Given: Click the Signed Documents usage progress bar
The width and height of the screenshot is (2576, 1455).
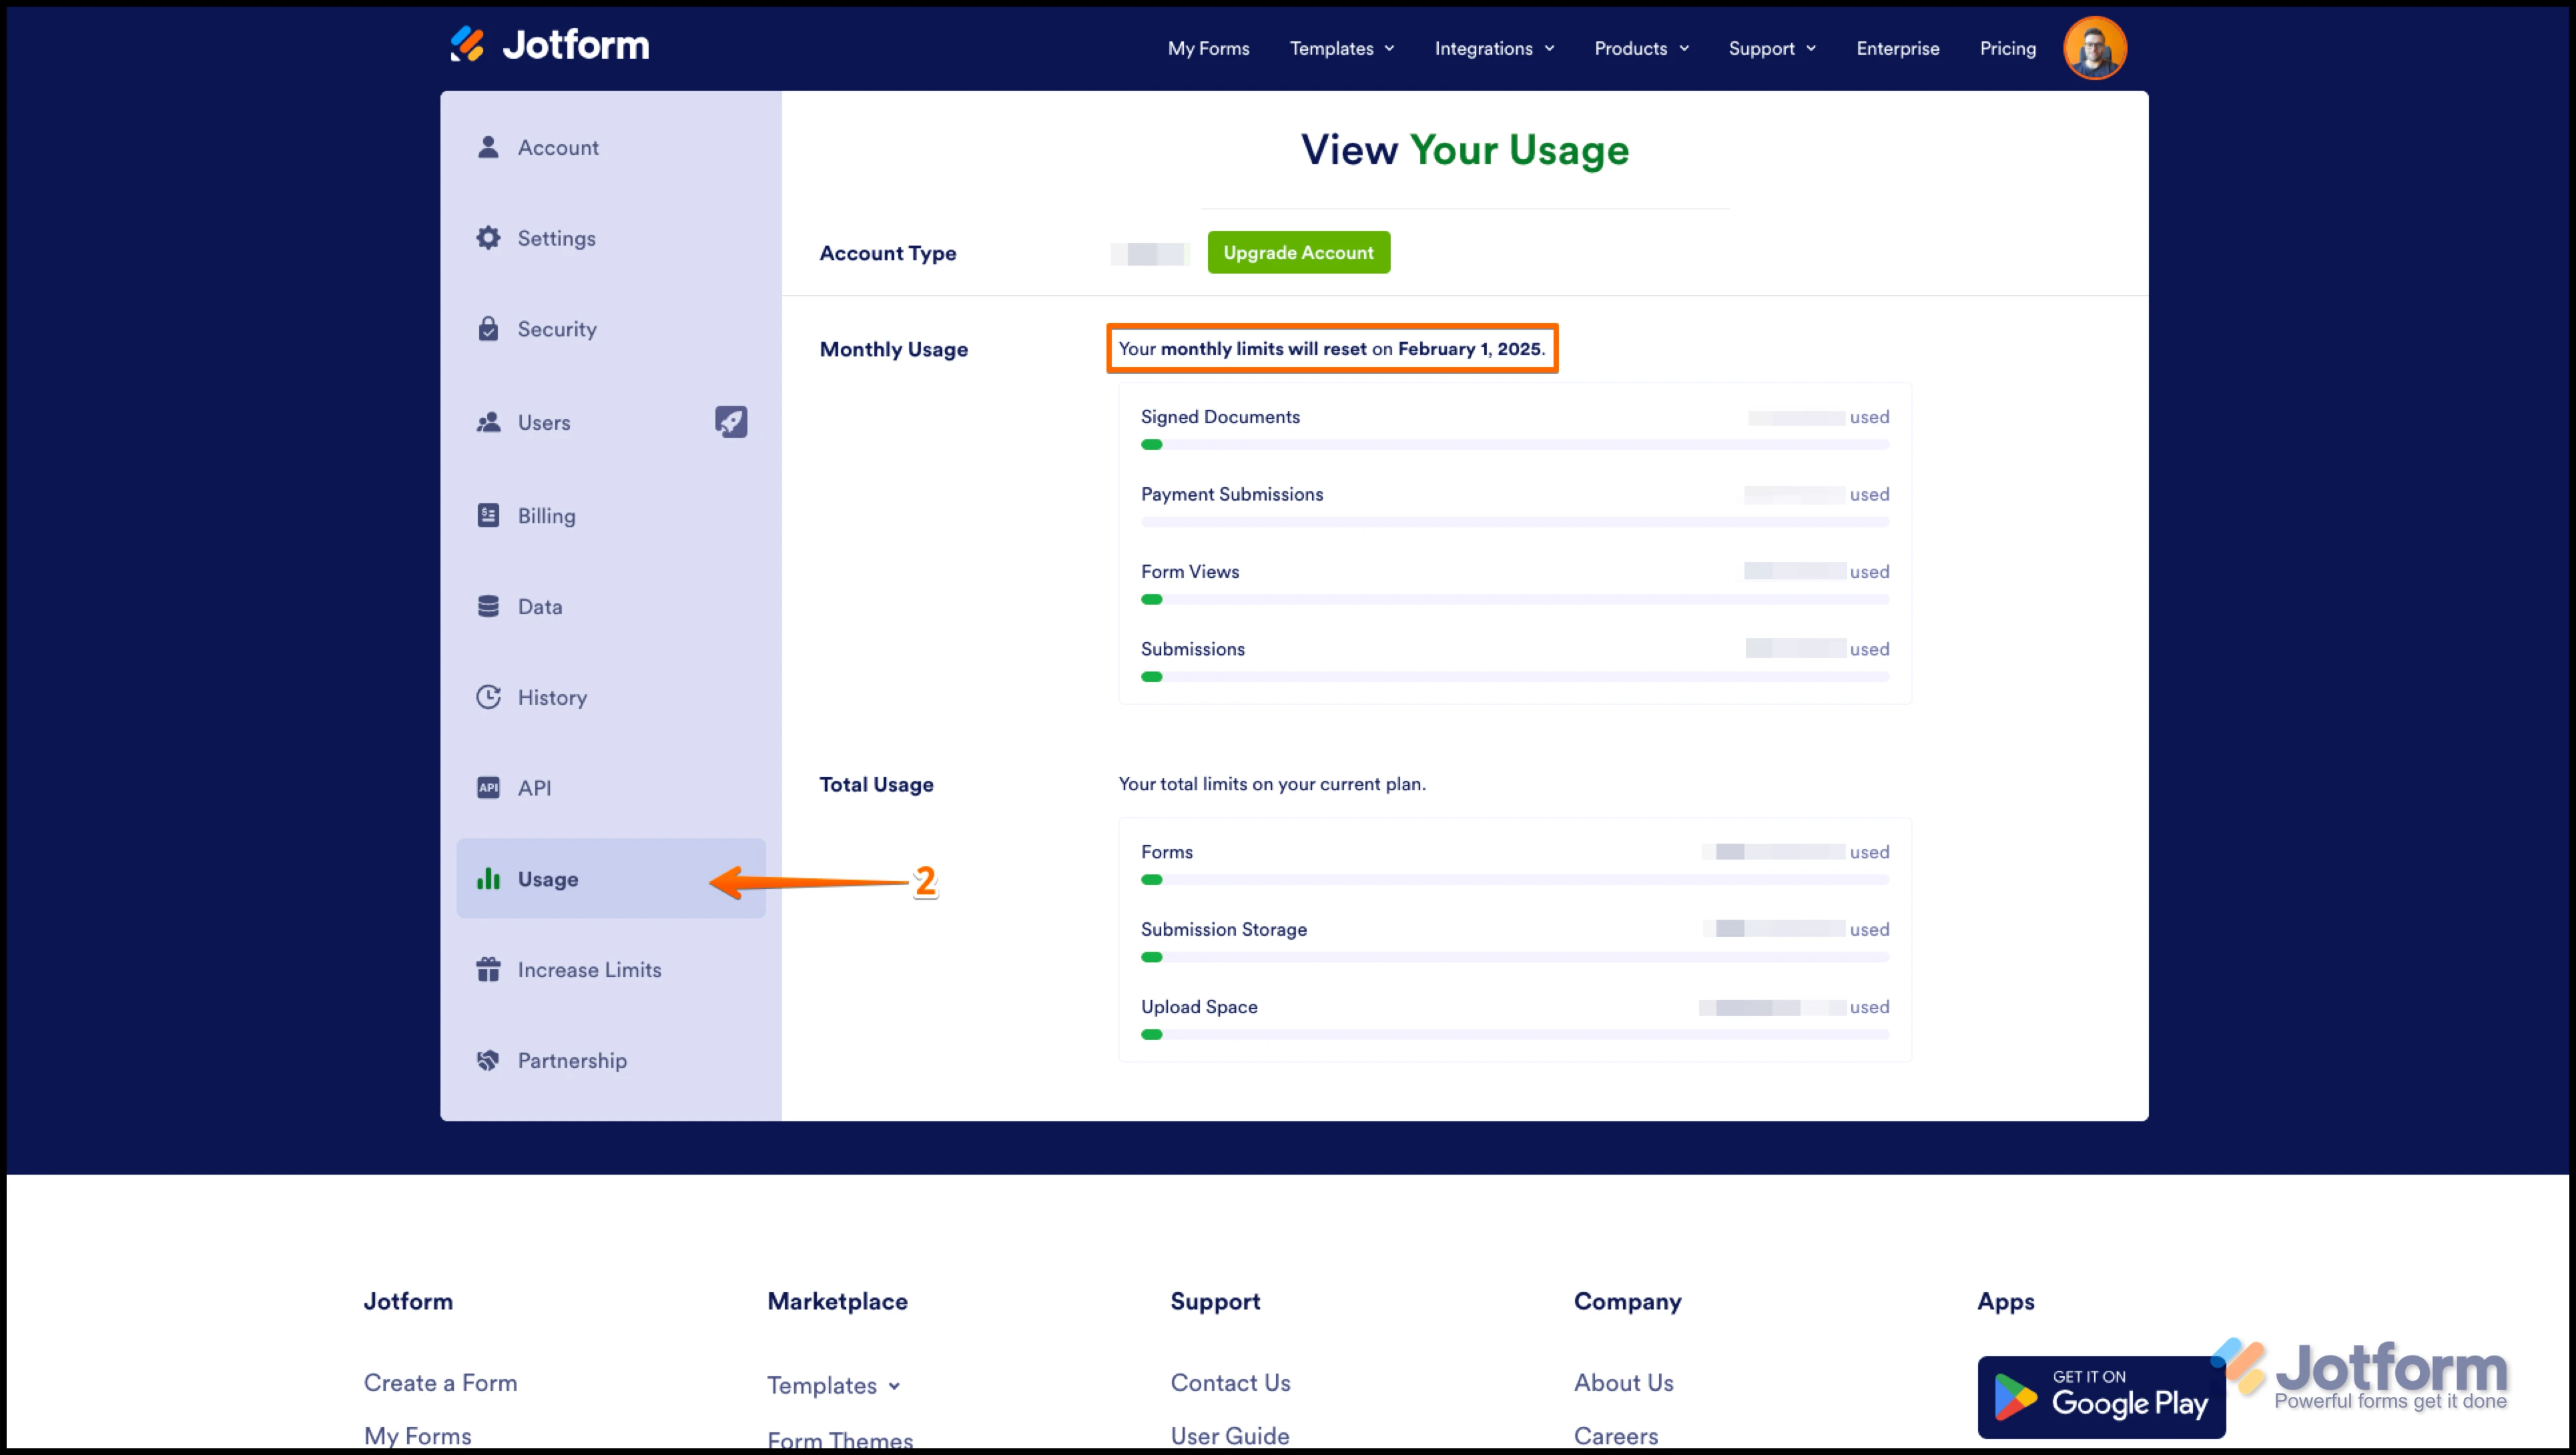Looking at the screenshot, I should (1514, 445).
